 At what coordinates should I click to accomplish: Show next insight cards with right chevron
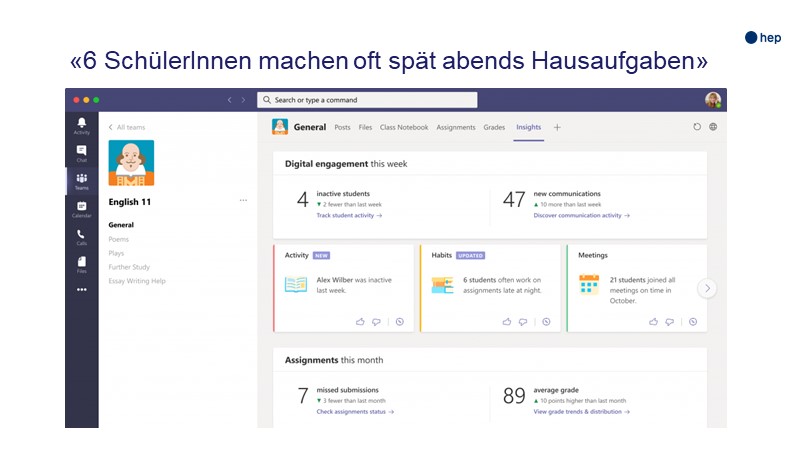pyautogui.click(x=707, y=288)
